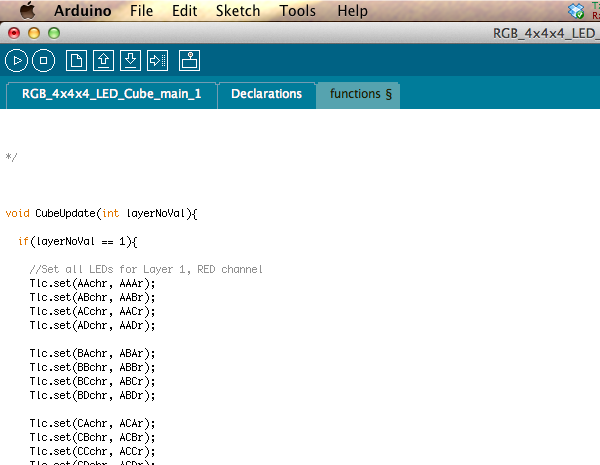Click the Verify (play) button in the toolbar

pos(16,60)
